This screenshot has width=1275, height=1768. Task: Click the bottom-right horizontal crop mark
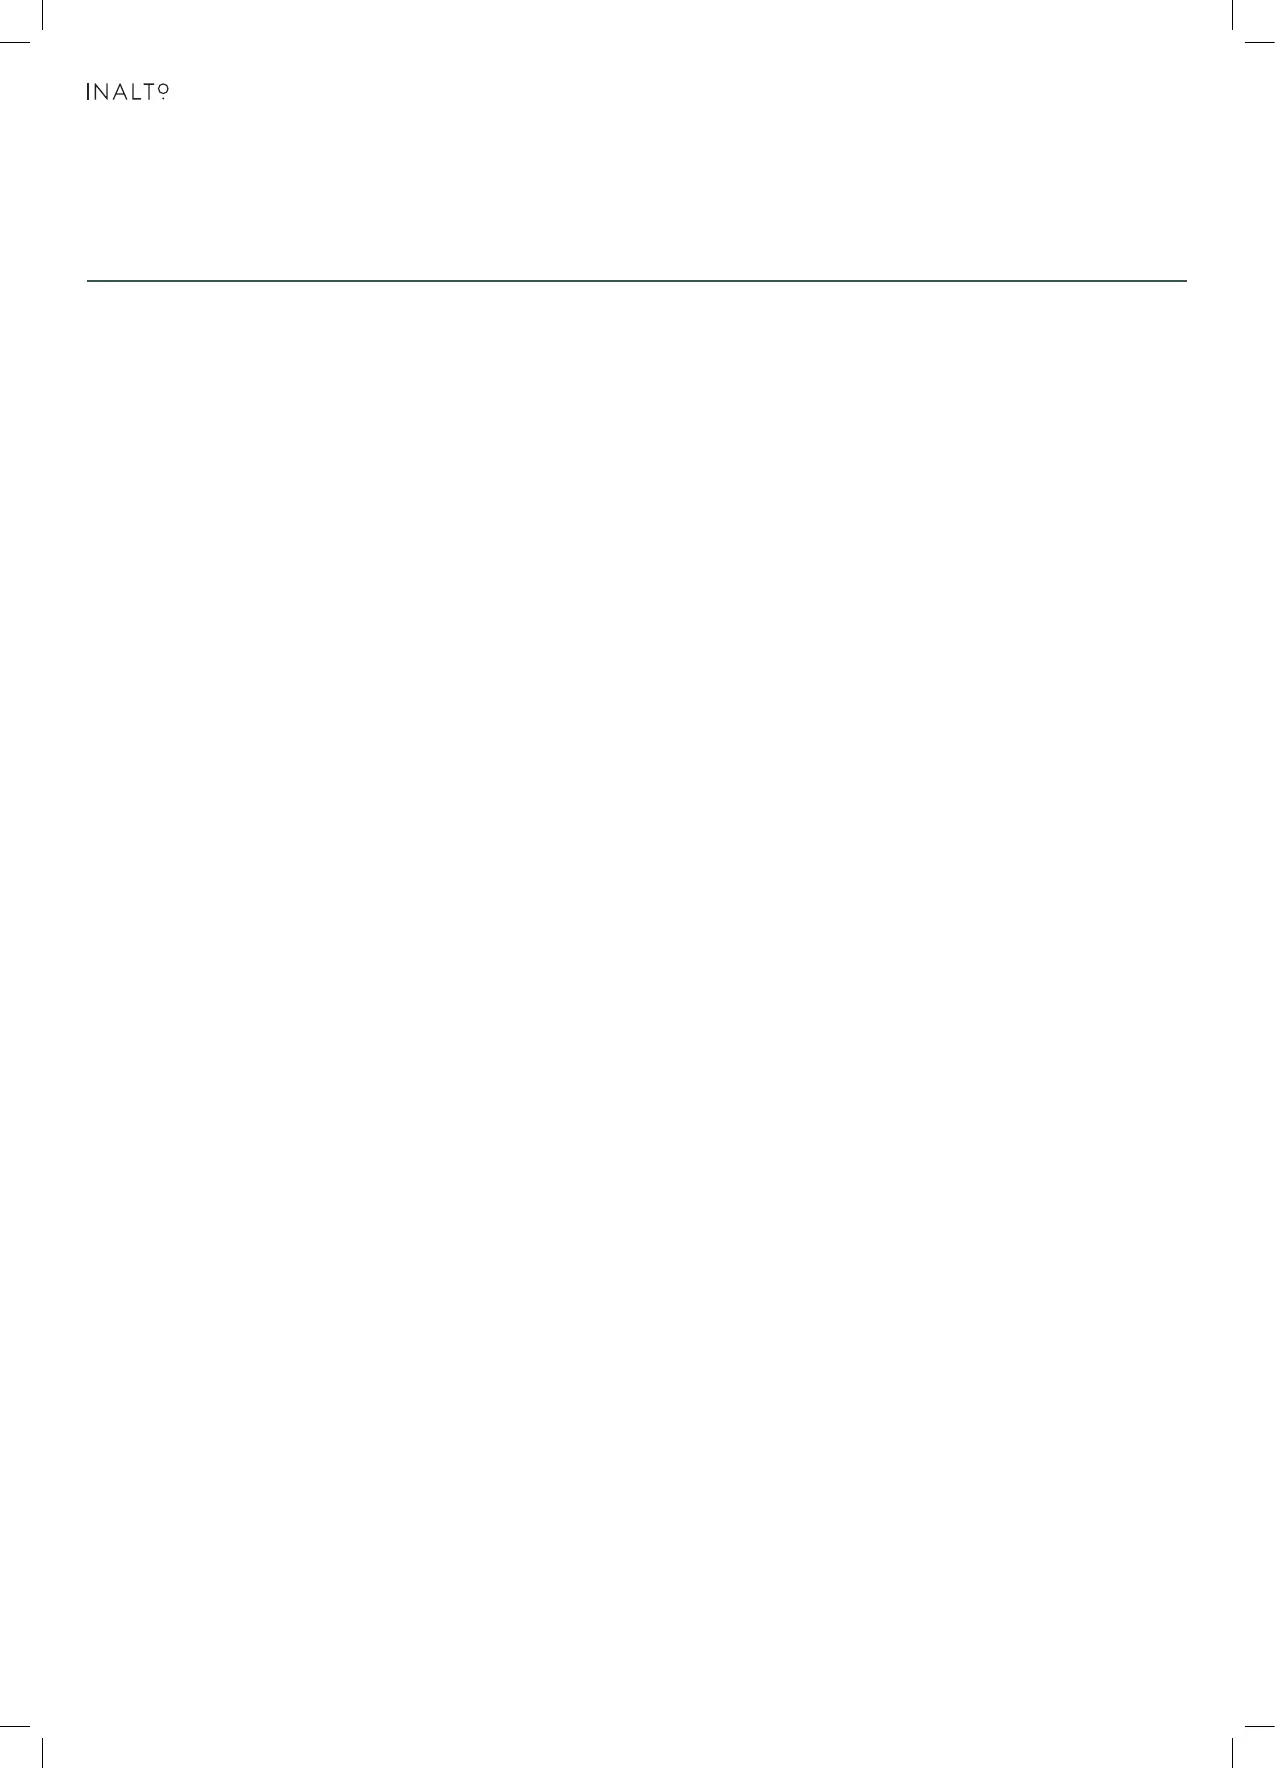pos(1260,1724)
